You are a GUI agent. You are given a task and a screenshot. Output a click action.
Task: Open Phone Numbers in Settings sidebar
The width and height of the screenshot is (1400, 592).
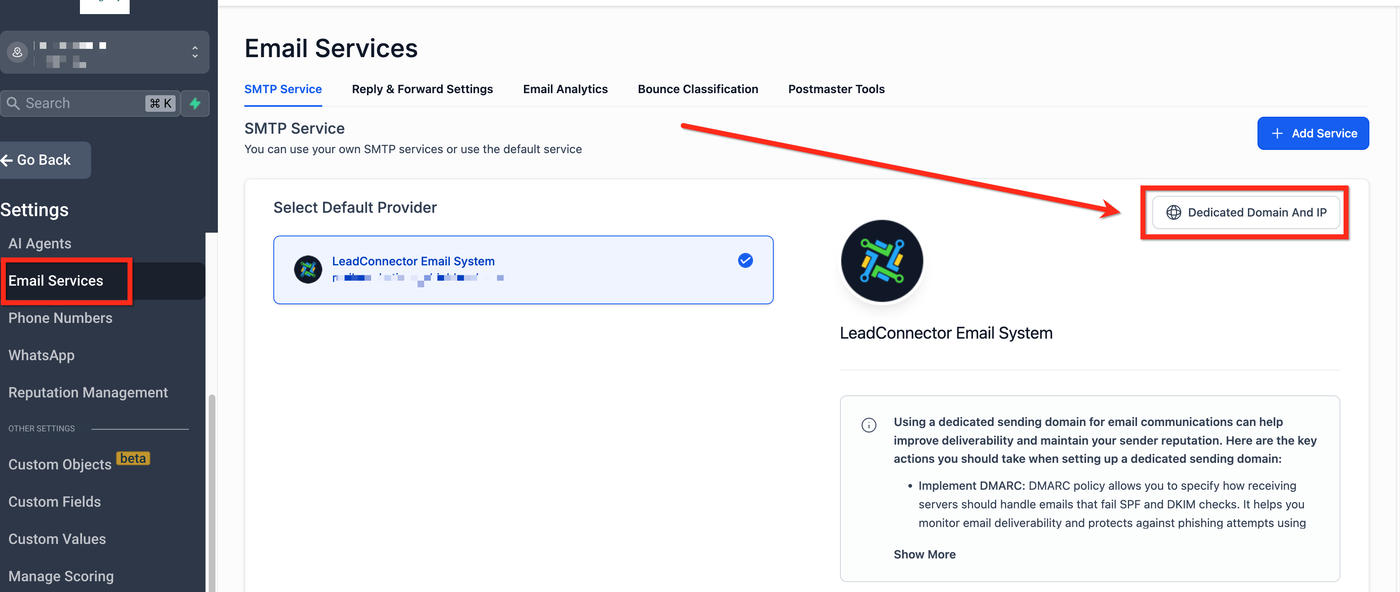pos(60,318)
